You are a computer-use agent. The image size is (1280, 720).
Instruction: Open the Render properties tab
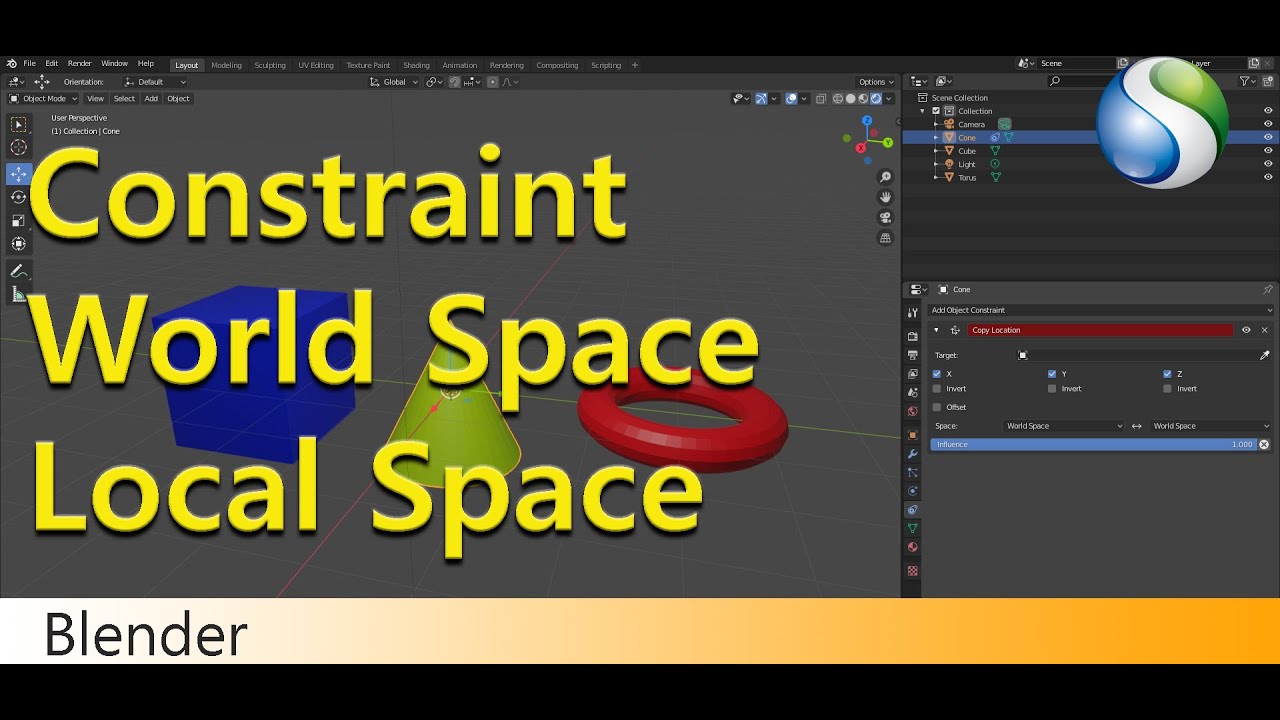[912, 336]
